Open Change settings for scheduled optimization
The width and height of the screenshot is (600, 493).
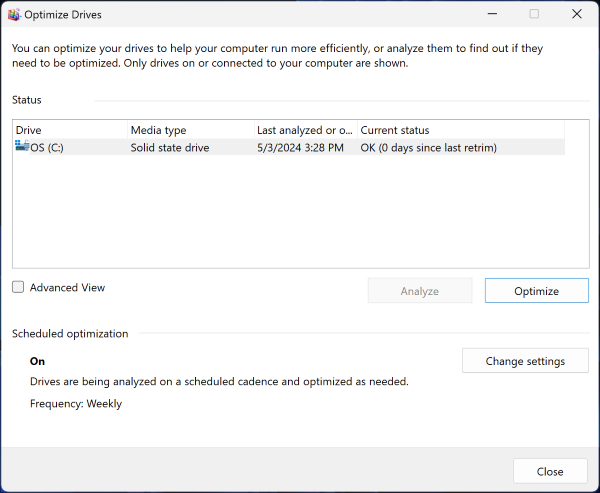[525, 361]
